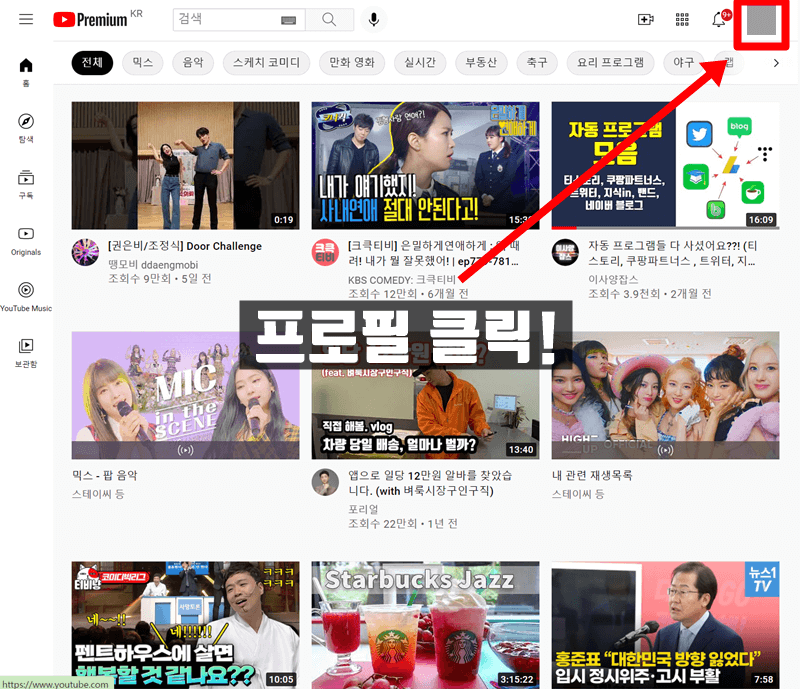Visit channel name 포리얼
This screenshot has height=689, width=800.
[x=363, y=509]
